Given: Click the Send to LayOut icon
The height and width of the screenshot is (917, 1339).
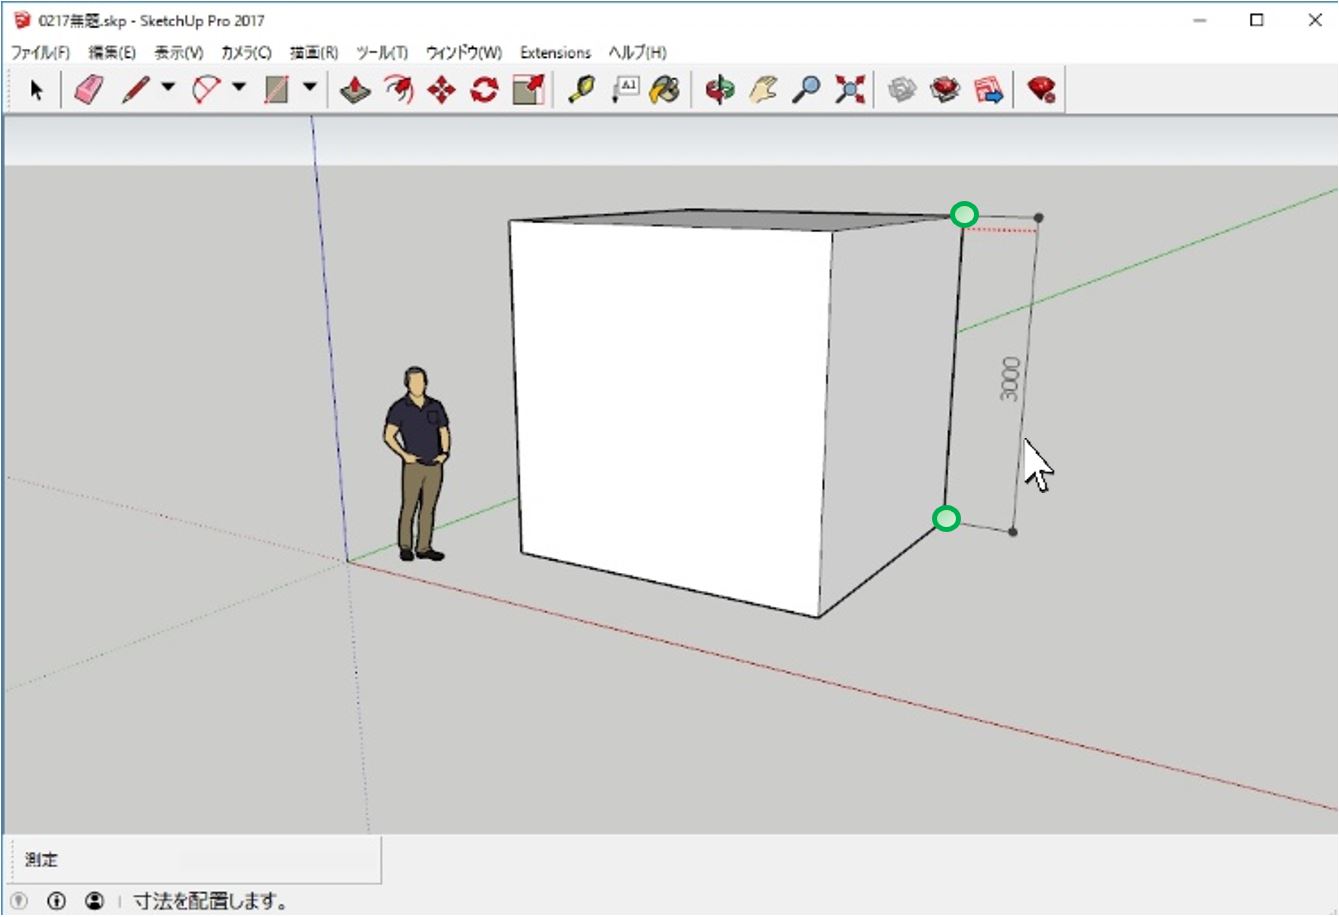Looking at the screenshot, I should pyautogui.click(x=988, y=90).
